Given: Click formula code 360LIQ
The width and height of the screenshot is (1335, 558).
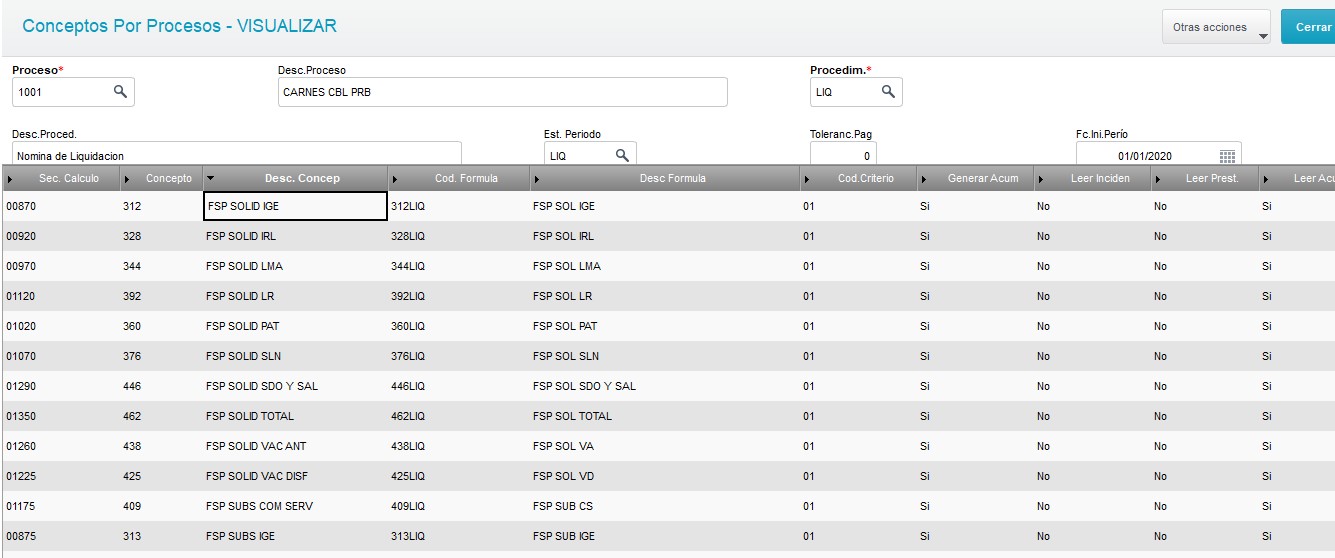Looking at the screenshot, I should coord(408,326).
